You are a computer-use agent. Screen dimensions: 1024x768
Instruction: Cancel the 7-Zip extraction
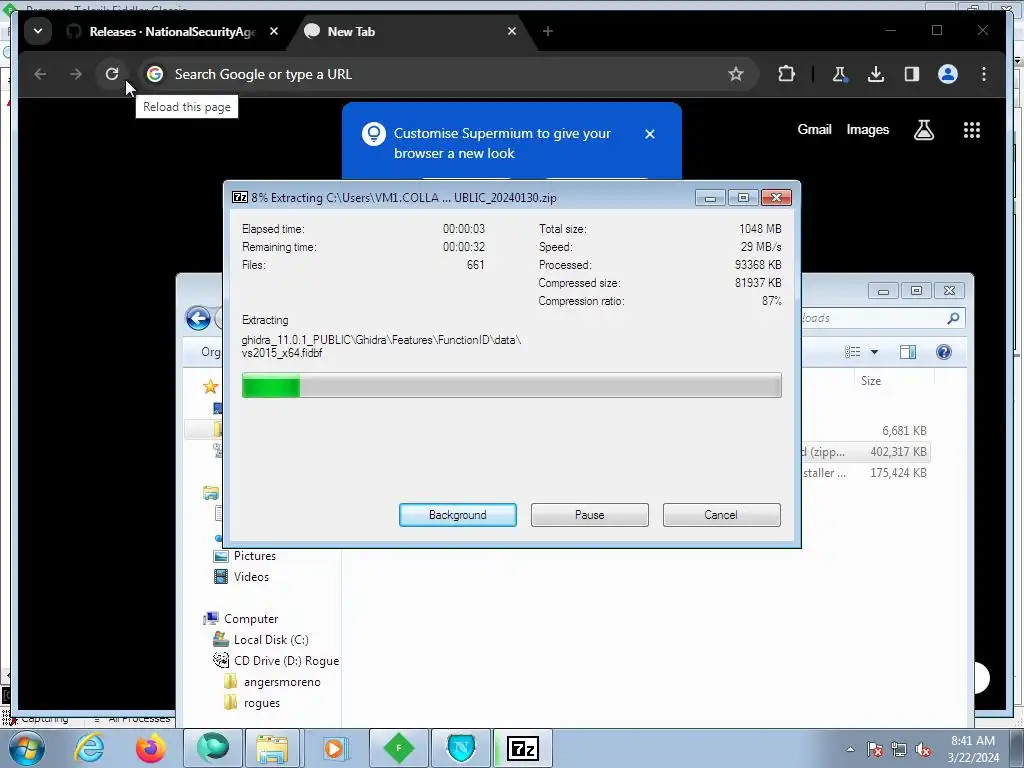[721, 515]
